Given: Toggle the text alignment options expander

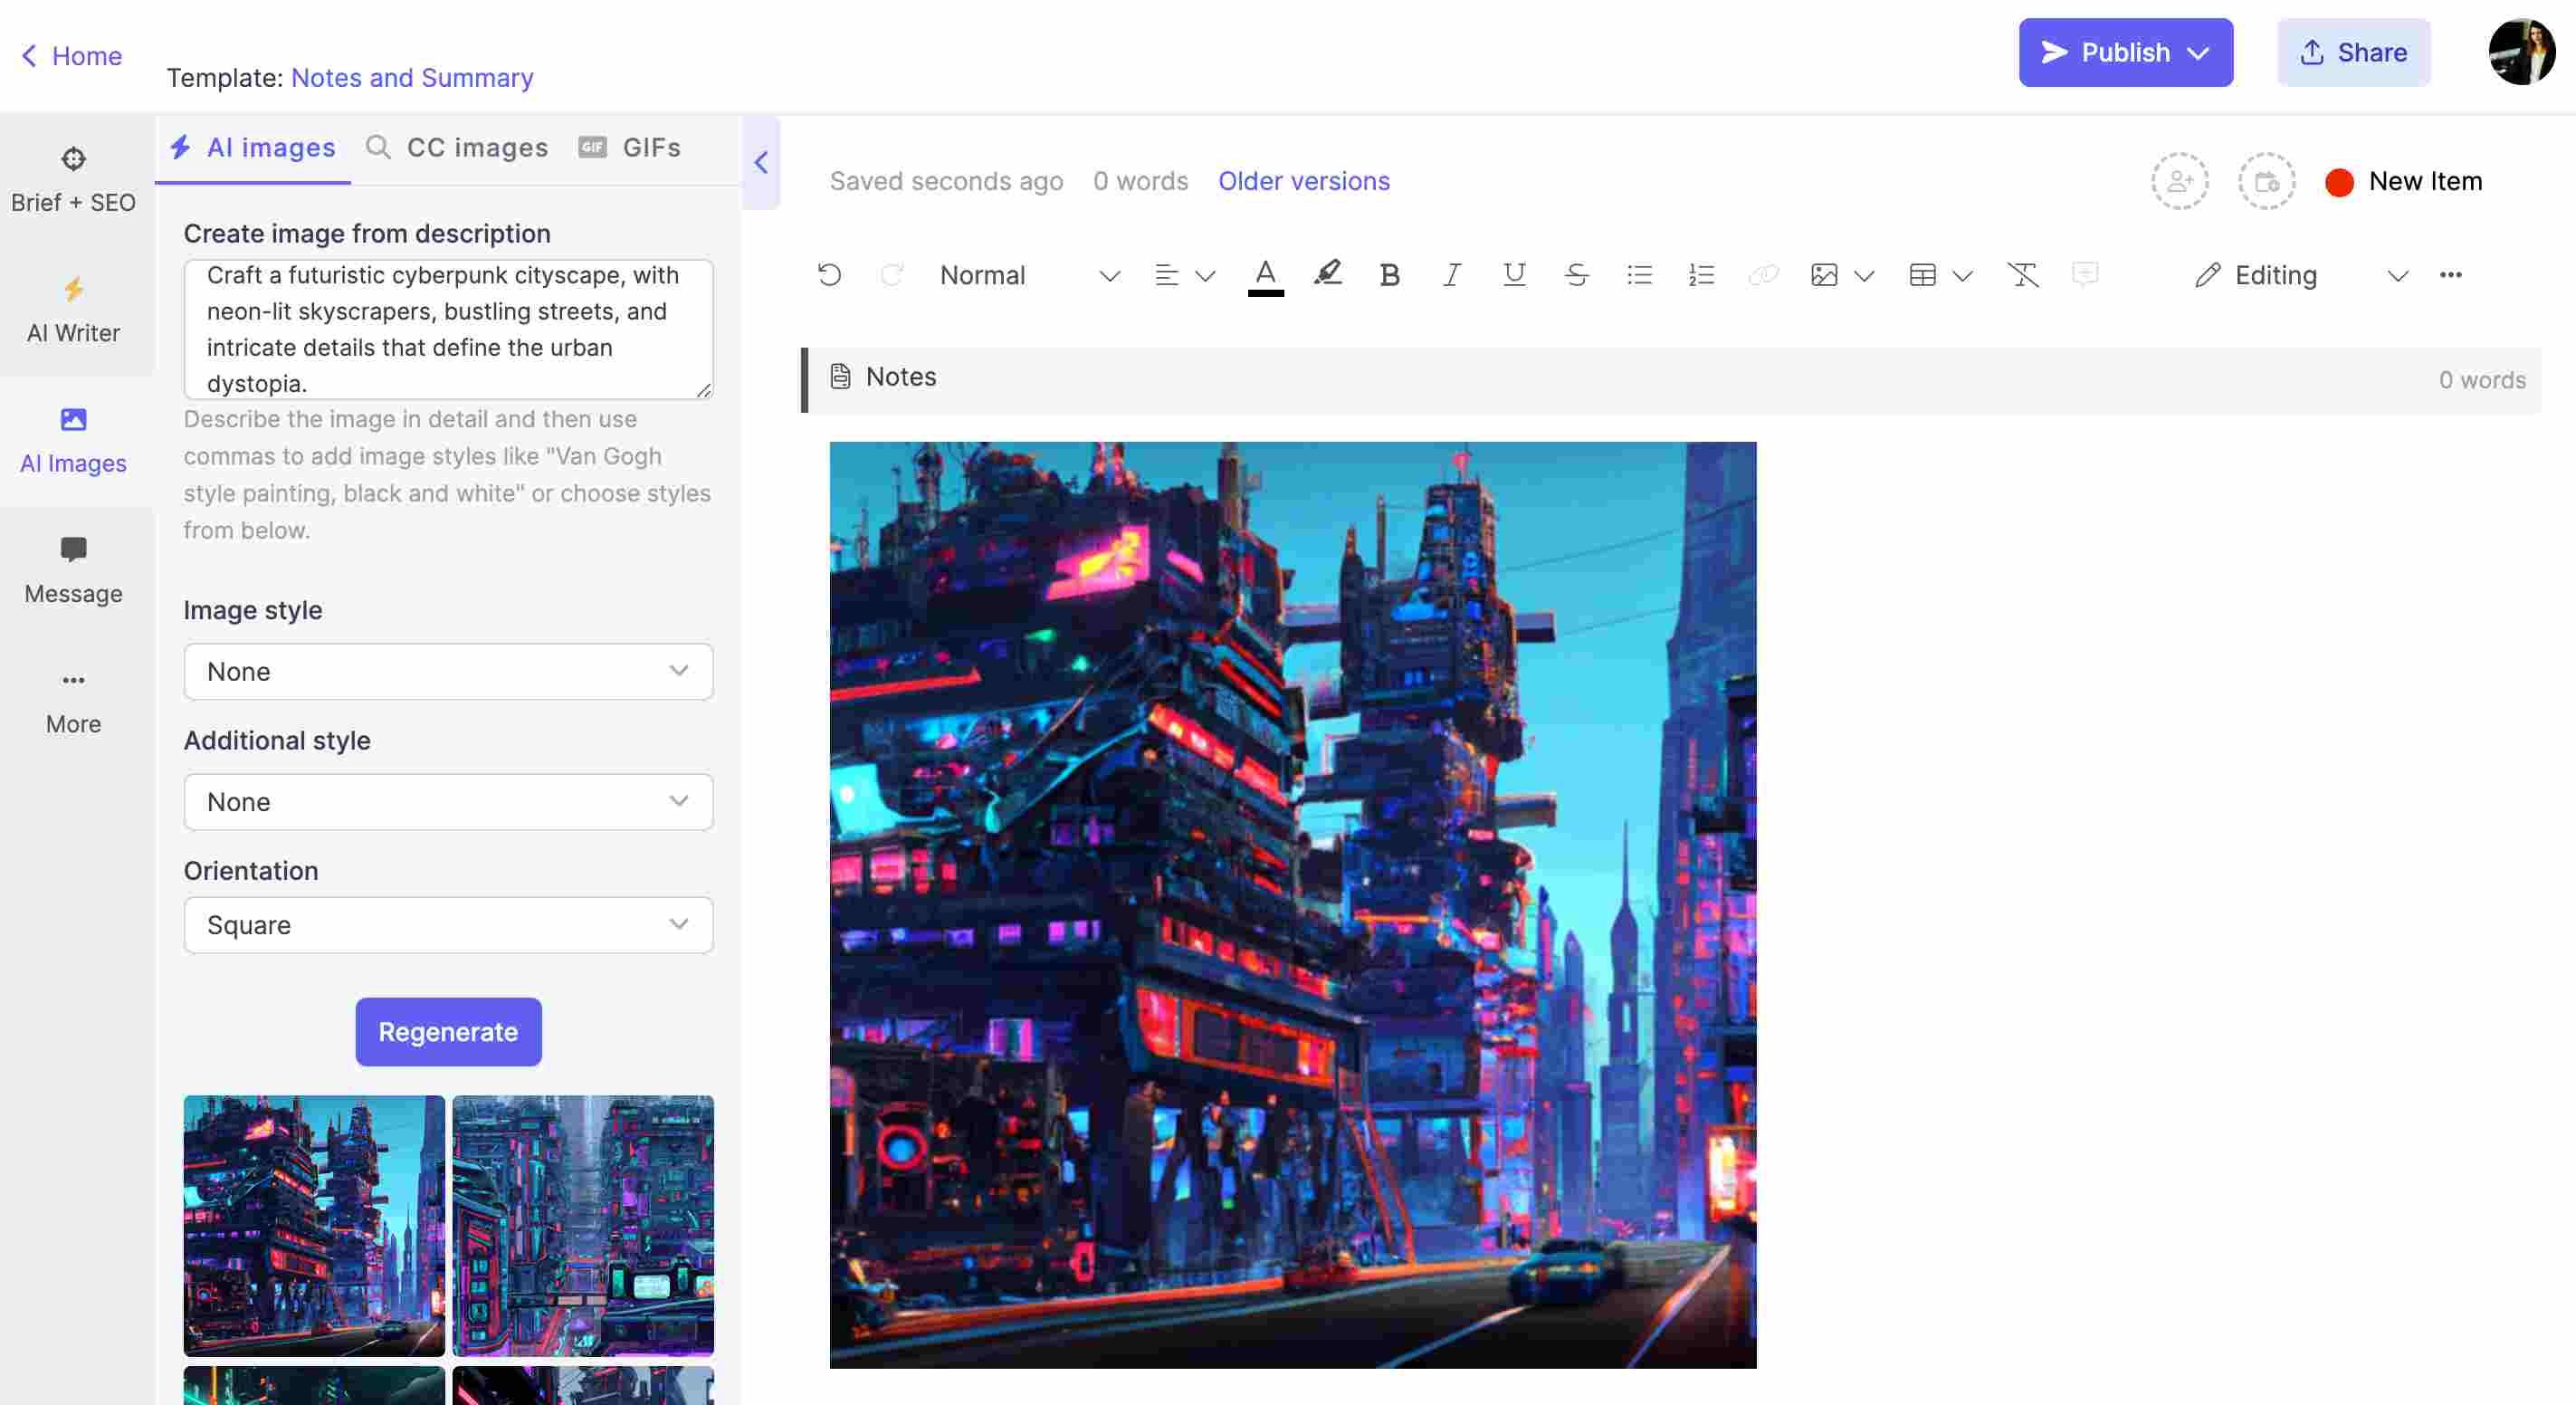Looking at the screenshot, I should click(1206, 275).
